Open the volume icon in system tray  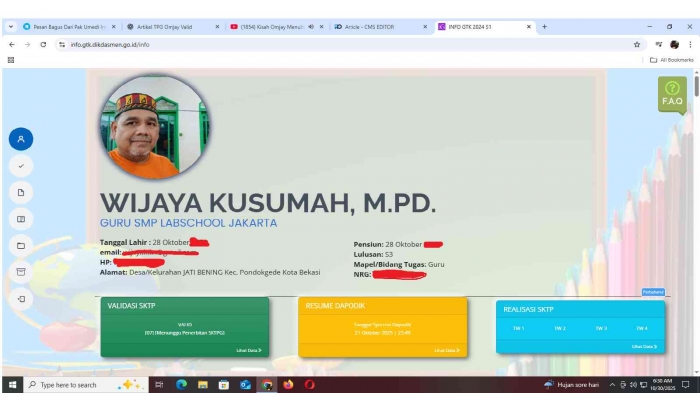click(x=633, y=385)
